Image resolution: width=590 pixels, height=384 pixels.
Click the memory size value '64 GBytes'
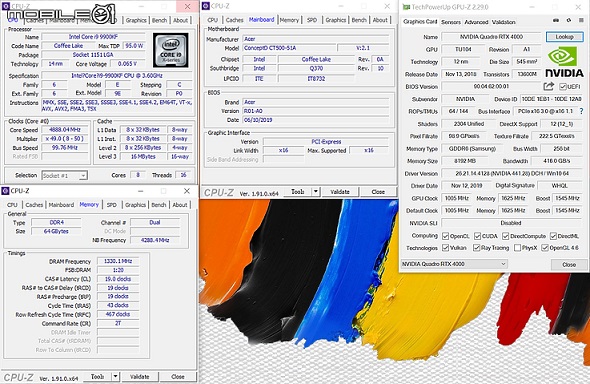[x=56, y=231]
